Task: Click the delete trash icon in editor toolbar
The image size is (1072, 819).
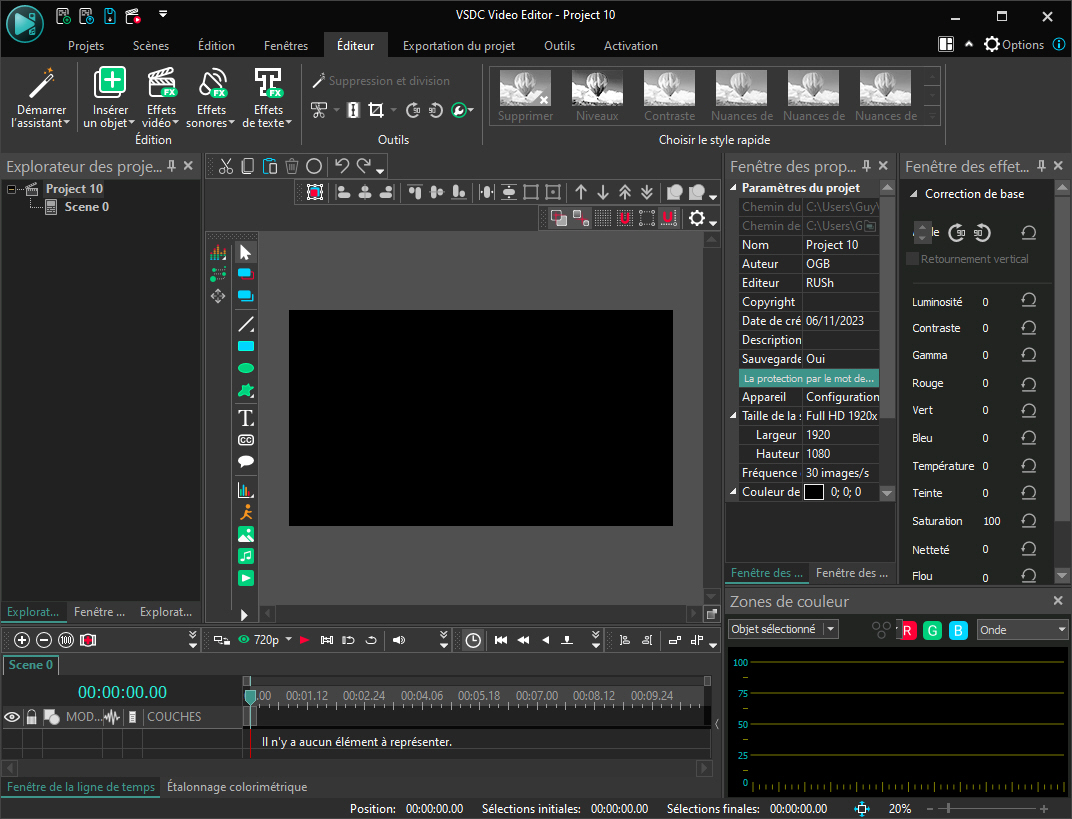Action: pyautogui.click(x=292, y=166)
